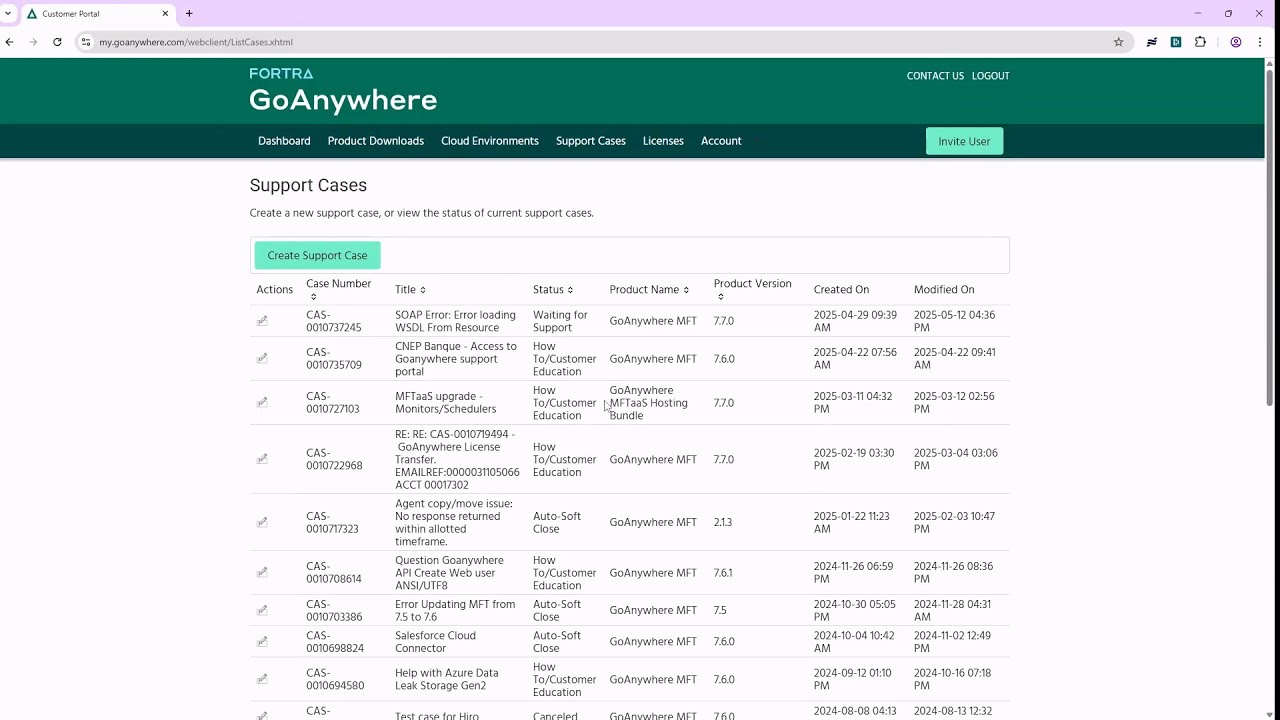
Task: Sort the table by Title
Action: (423, 290)
